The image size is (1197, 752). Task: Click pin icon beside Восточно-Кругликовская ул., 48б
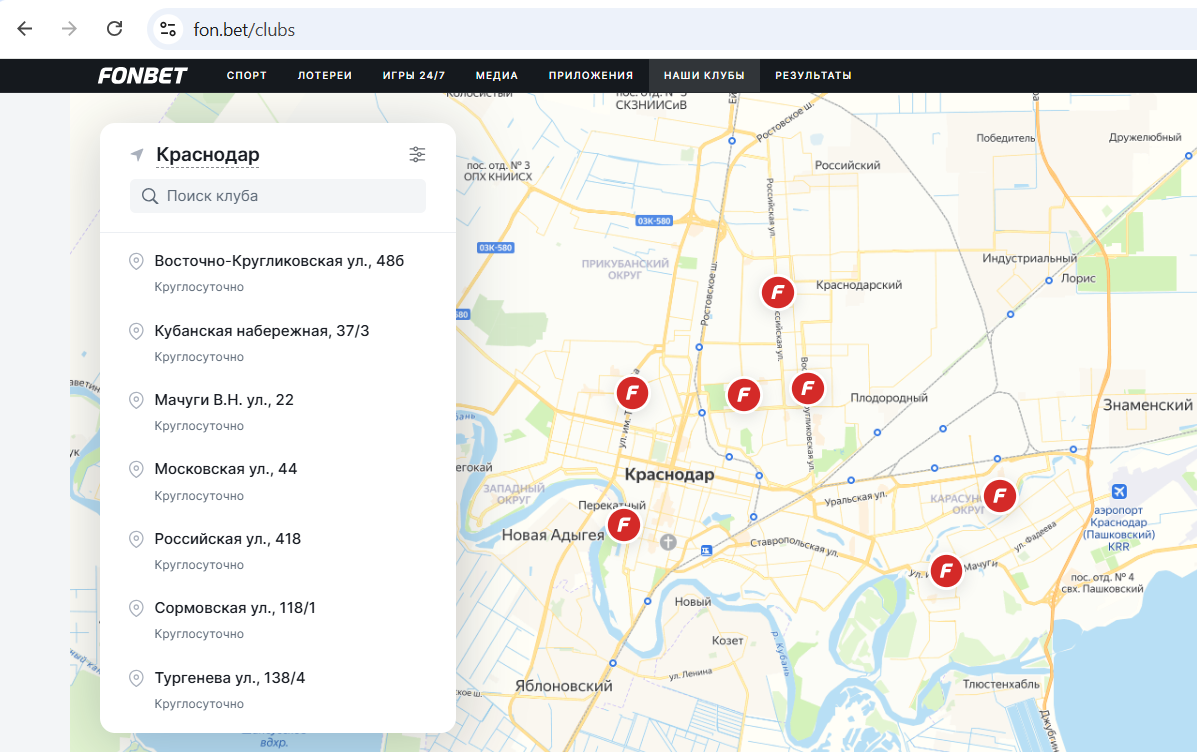pos(136,261)
